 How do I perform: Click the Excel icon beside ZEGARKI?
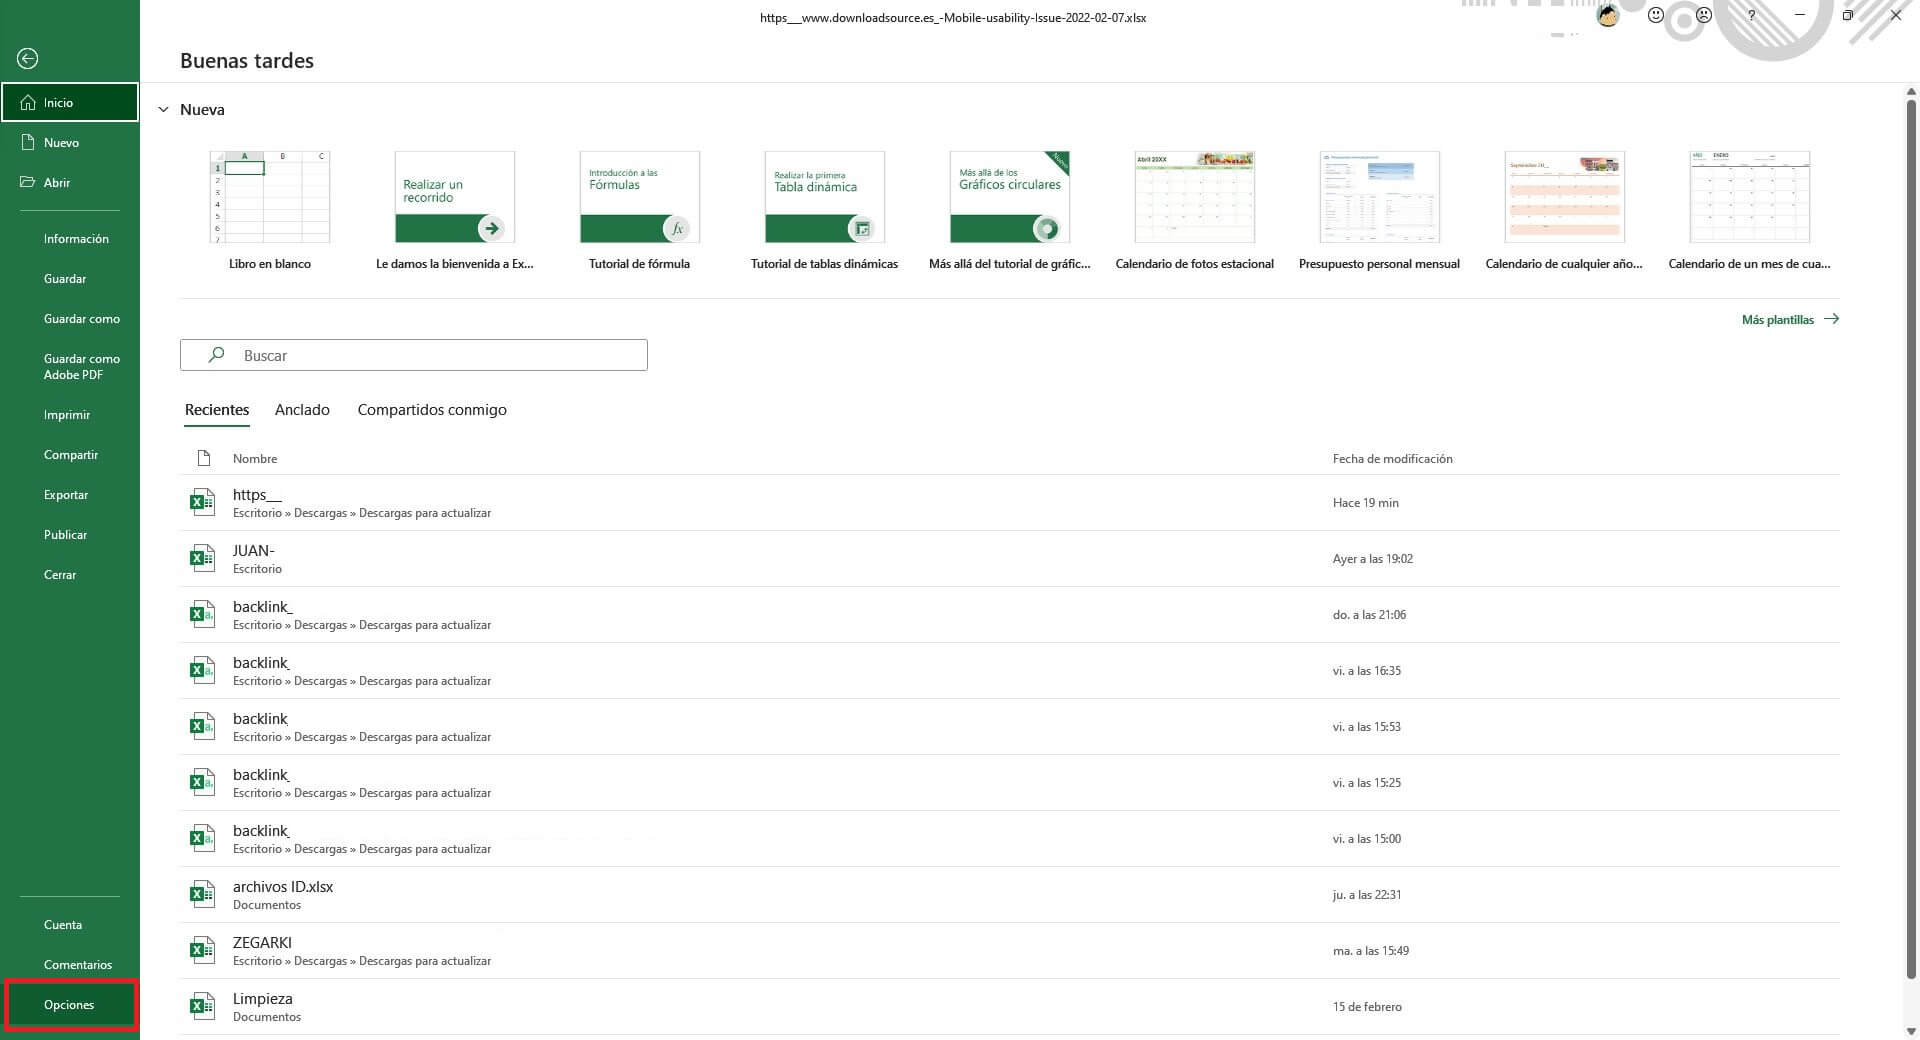[x=202, y=950]
